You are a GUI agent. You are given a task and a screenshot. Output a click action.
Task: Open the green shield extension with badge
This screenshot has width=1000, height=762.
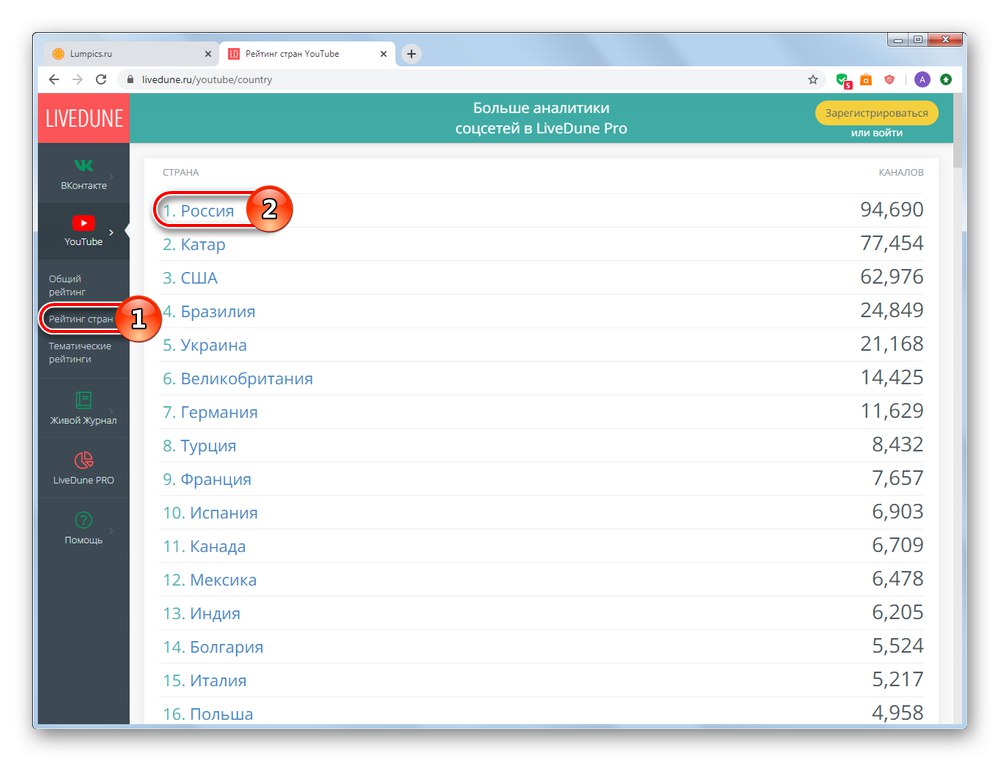[x=843, y=80]
